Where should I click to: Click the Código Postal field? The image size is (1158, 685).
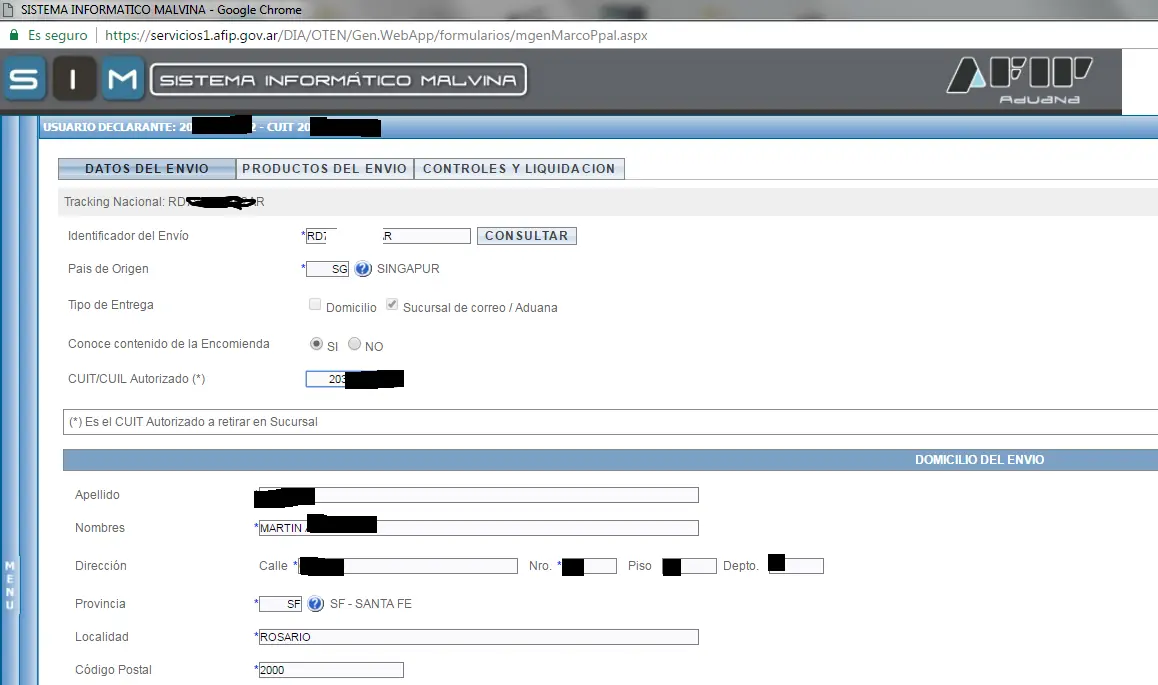(331, 670)
